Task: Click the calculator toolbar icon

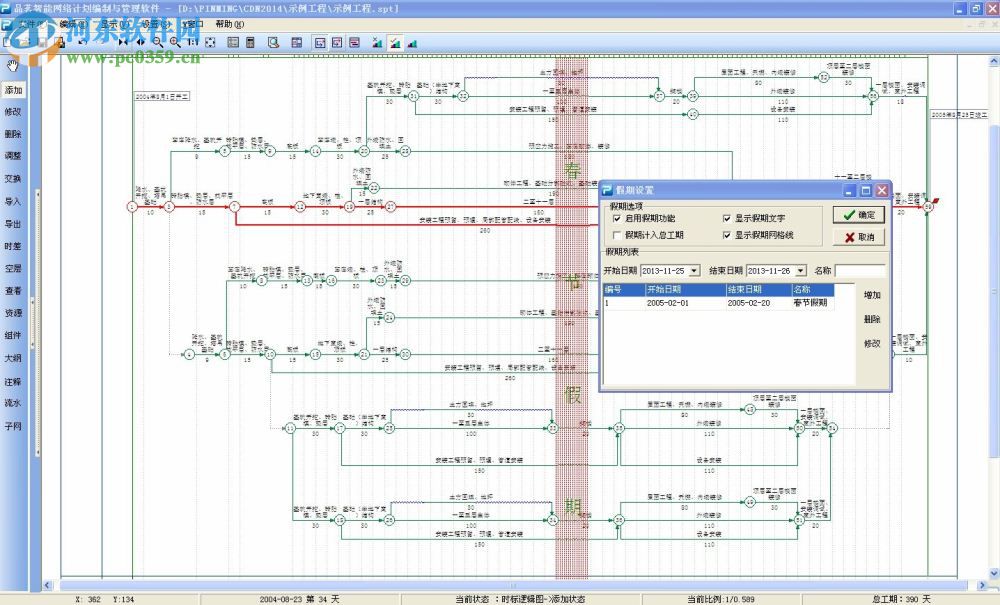Action: click(250, 43)
